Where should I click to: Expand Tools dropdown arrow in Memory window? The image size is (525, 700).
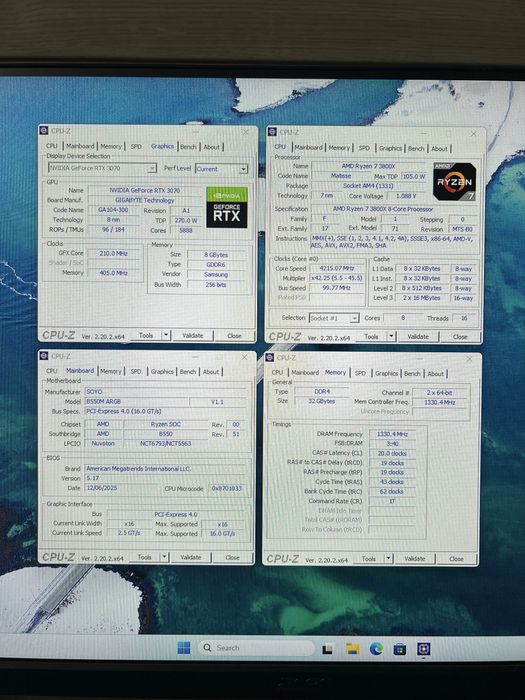click(388, 558)
